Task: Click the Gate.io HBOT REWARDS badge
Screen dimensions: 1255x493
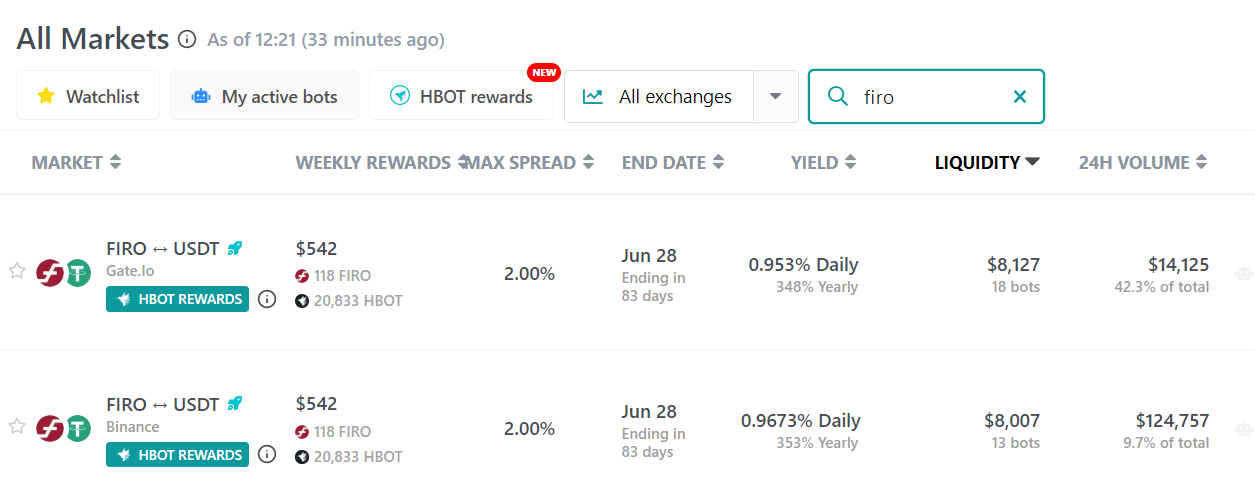Action: pyautogui.click(x=177, y=299)
